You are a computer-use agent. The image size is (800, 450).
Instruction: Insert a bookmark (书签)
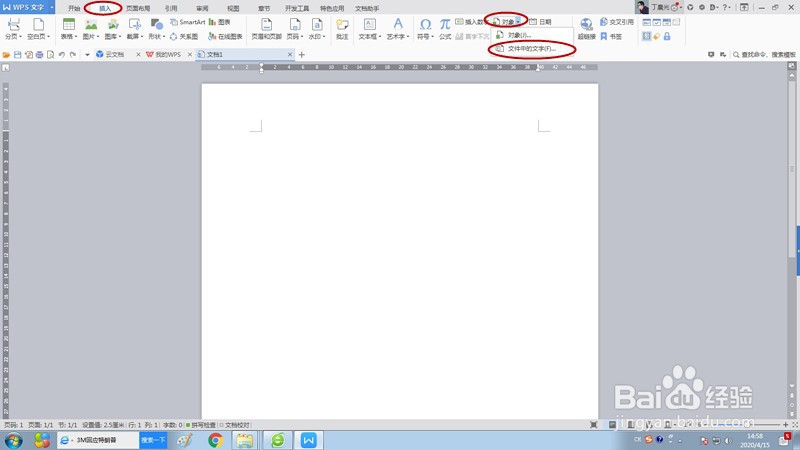(611, 37)
